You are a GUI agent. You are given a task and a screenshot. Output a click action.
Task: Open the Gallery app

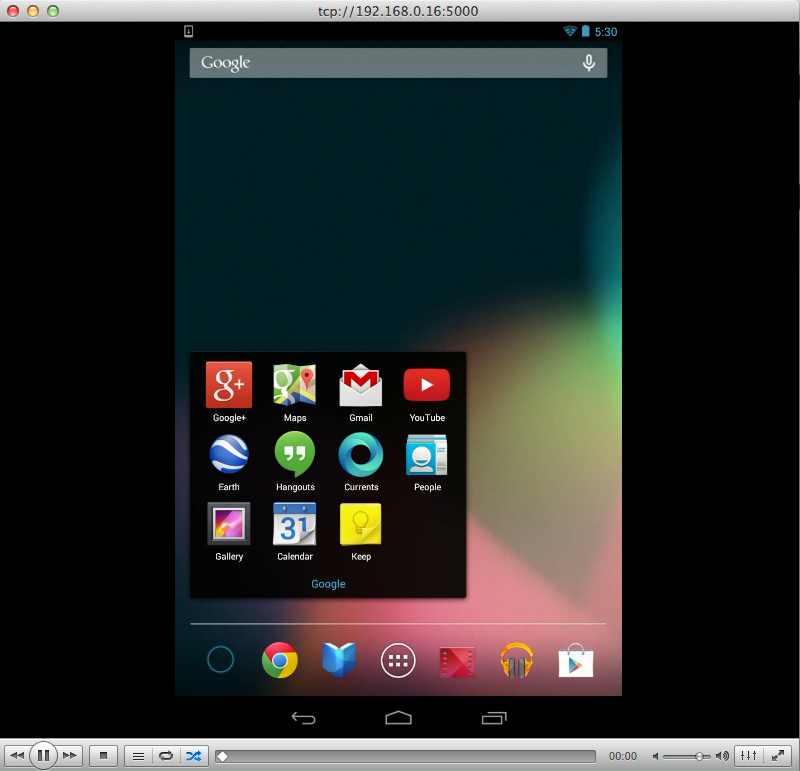[228, 523]
